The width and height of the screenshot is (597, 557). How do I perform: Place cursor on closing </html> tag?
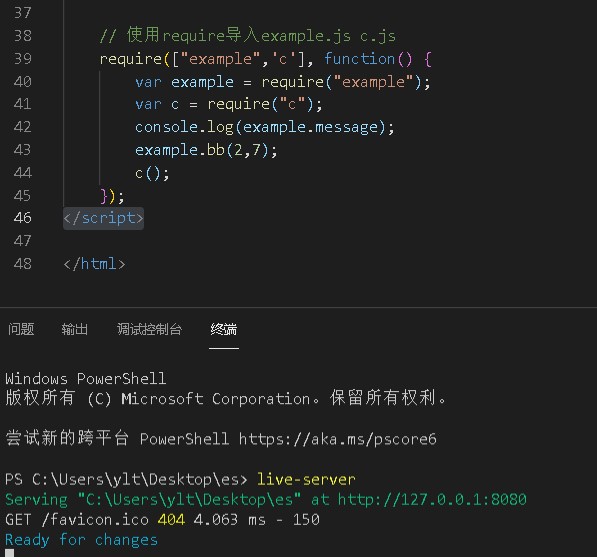pyautogui.click(x=94, y=264)
